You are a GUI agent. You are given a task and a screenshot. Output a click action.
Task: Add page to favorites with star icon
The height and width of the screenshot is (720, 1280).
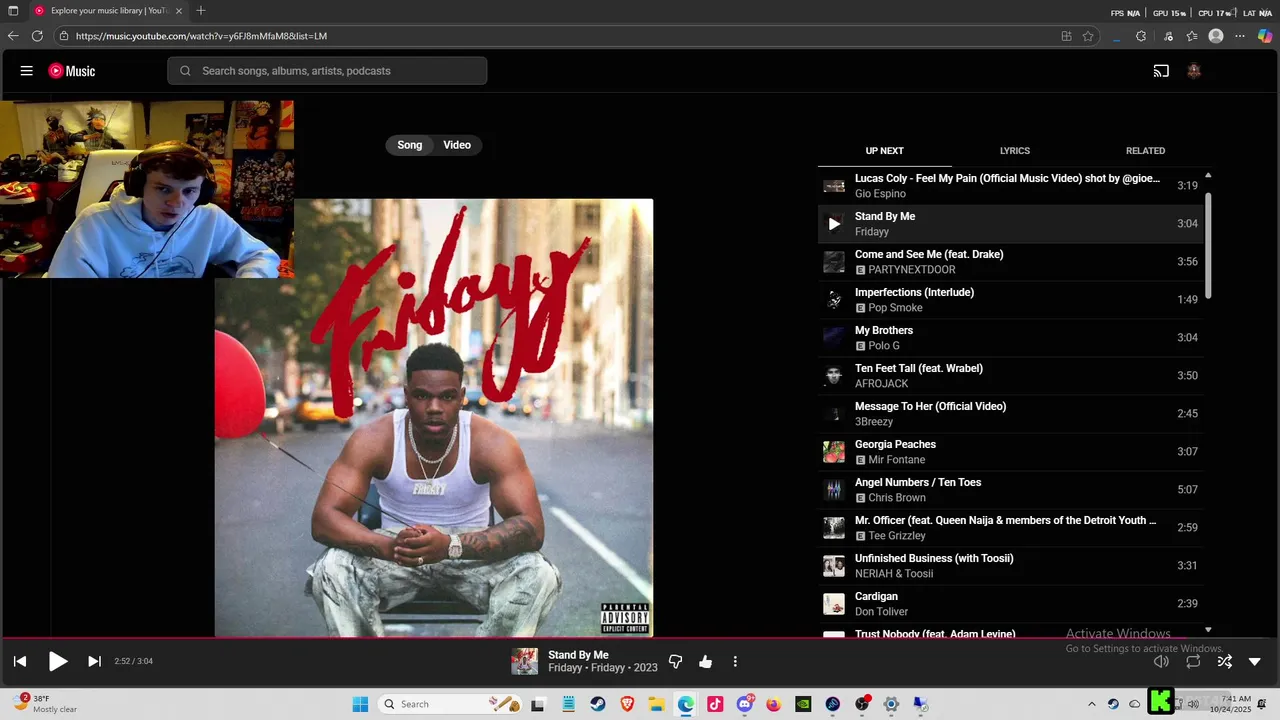(1088, 36)
